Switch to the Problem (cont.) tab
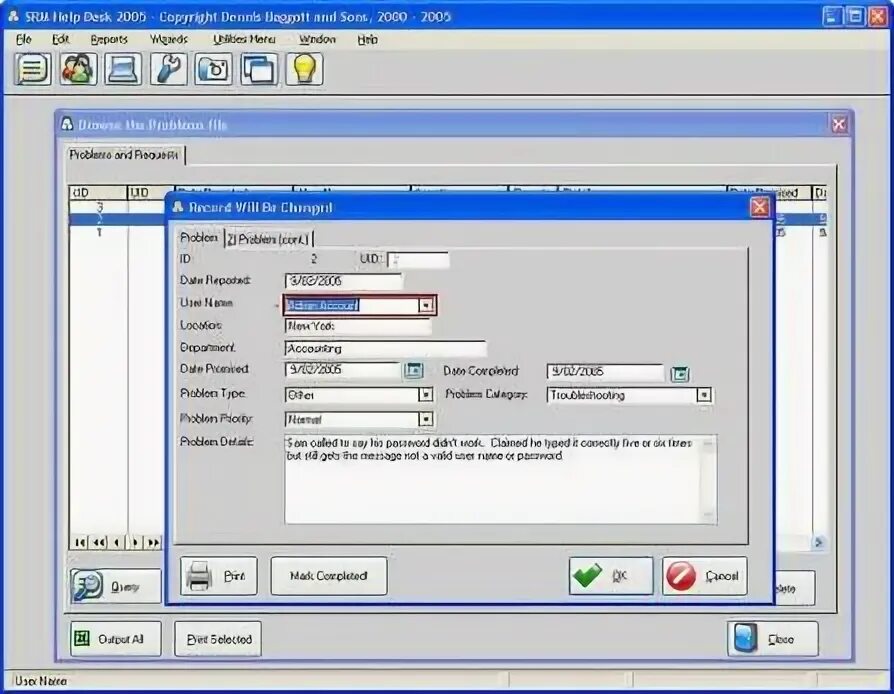Viewport: 894px width, 694px height. coord(268,240)
